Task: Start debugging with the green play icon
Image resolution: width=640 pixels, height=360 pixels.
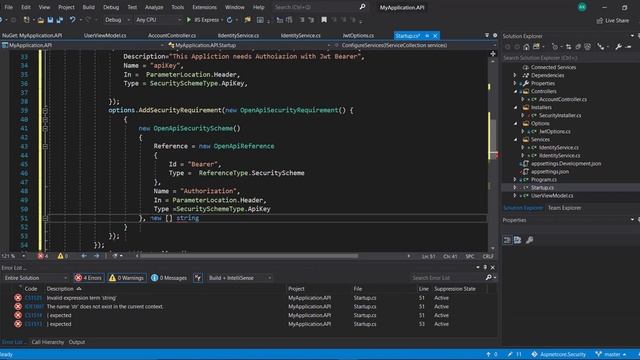Action: [189, 20]
